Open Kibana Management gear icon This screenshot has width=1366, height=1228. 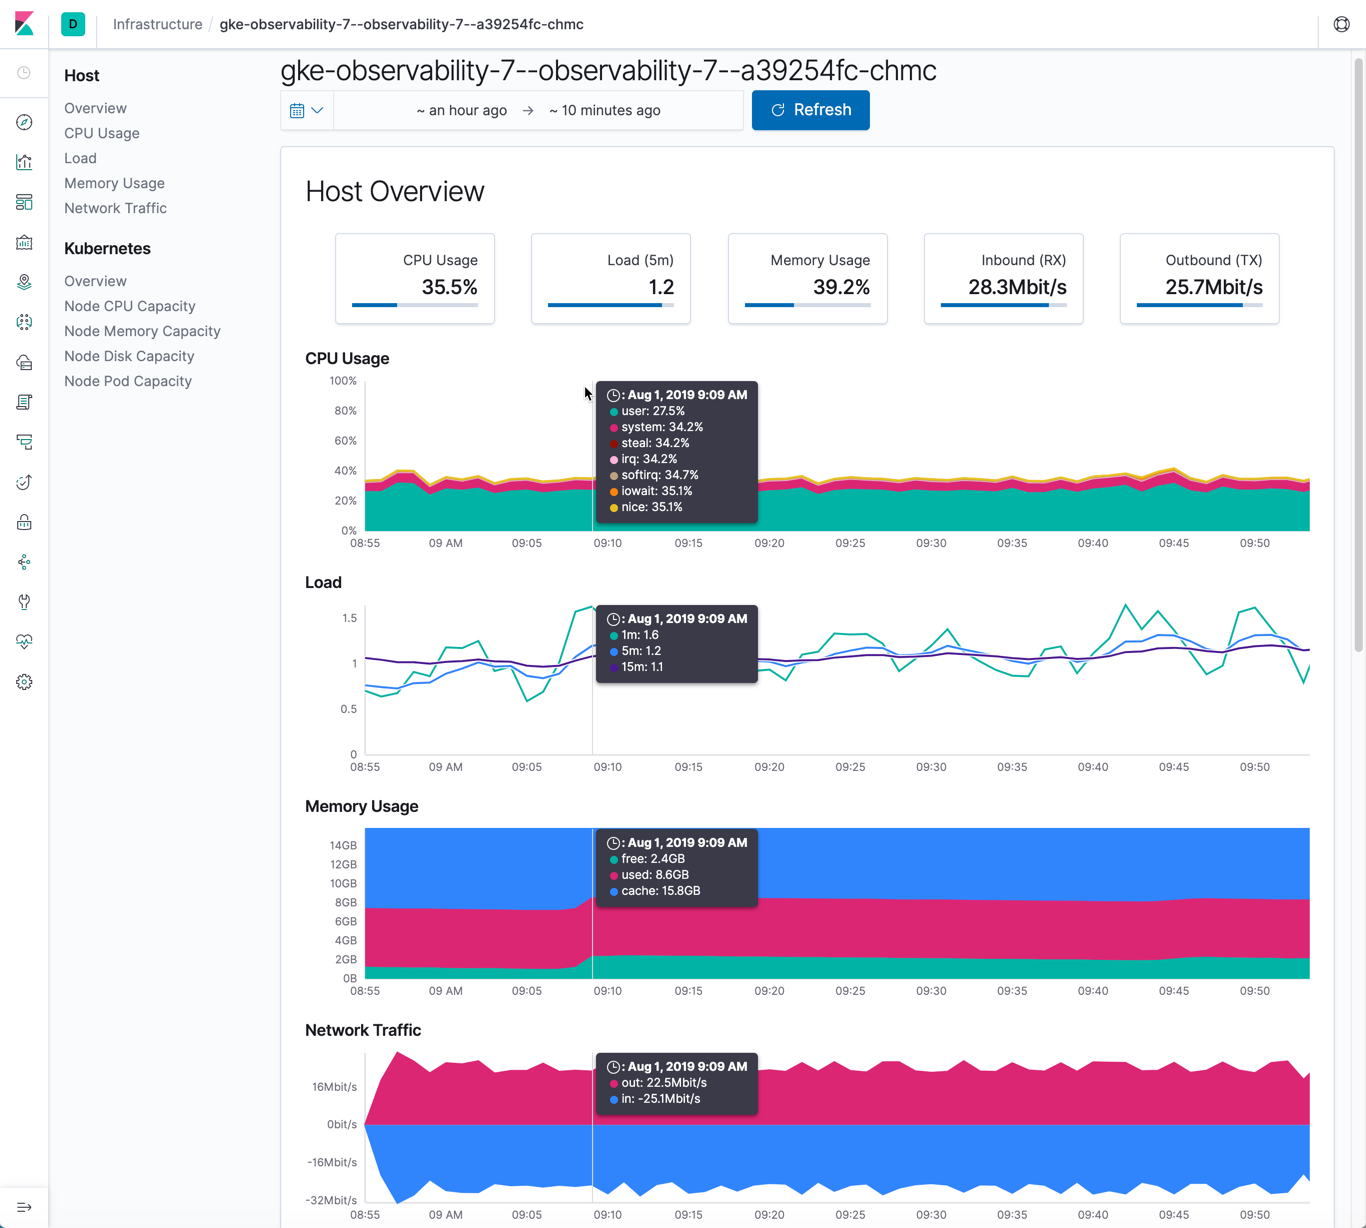pyautogui.click(x=24, y=681)
